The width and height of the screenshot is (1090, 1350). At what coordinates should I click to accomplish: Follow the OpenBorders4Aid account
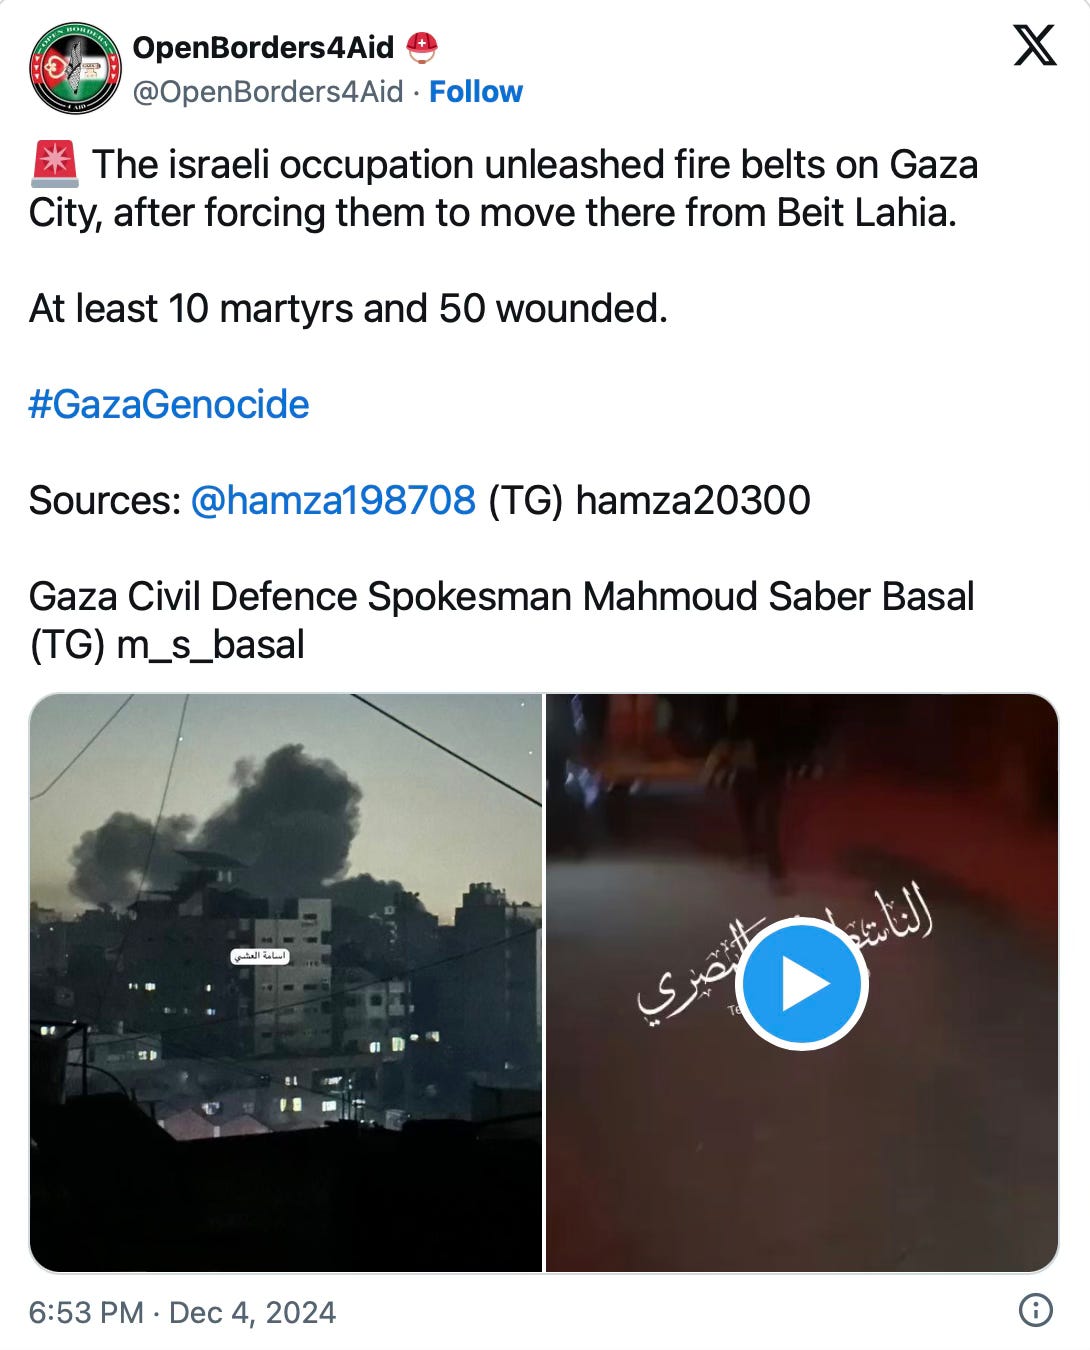[x=476, y=92]
